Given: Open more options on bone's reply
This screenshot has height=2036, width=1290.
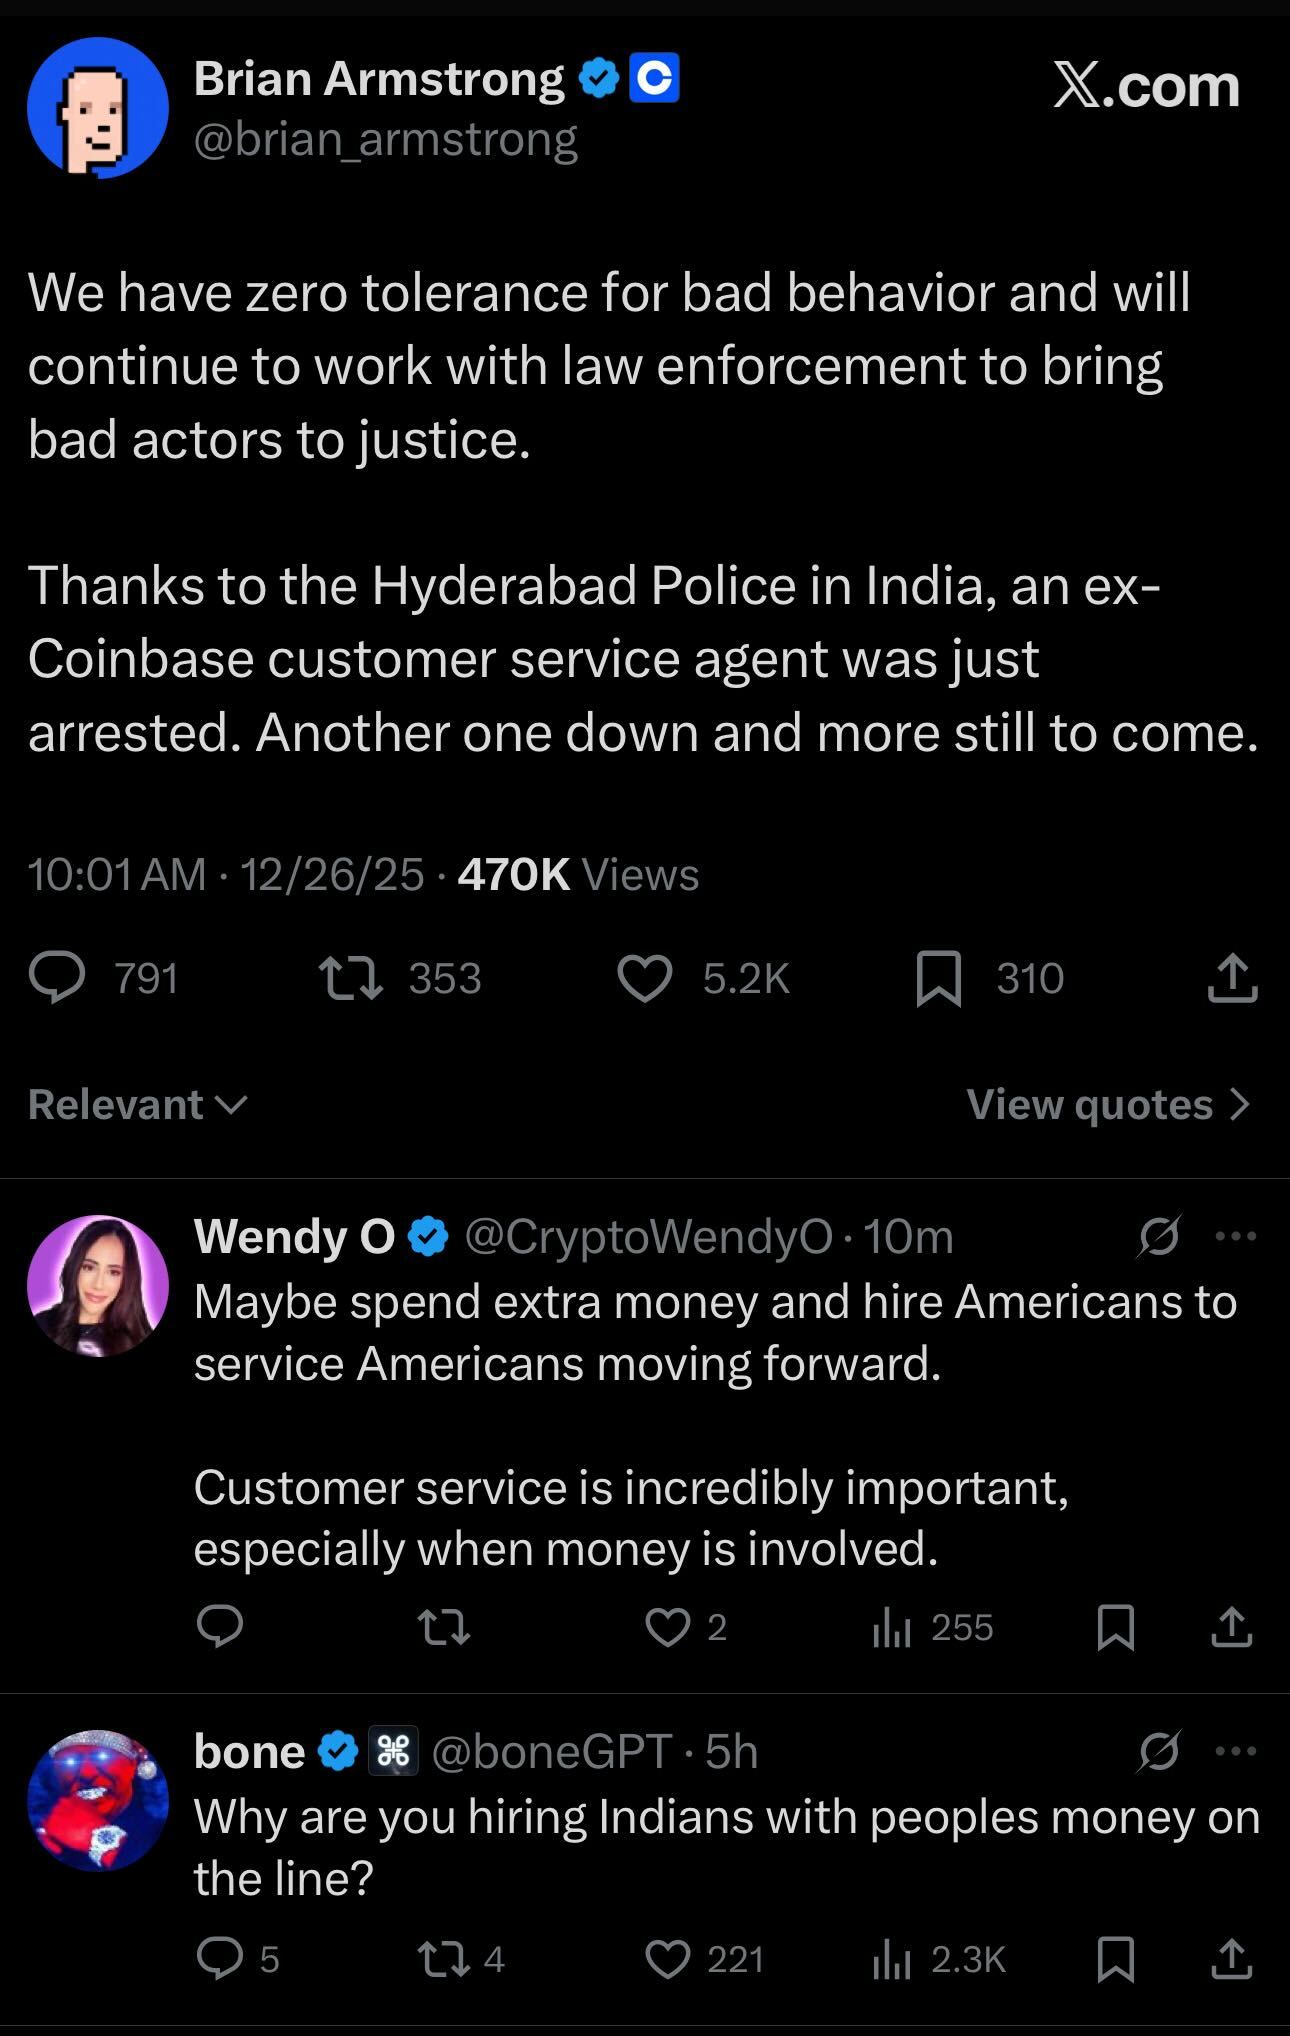Looking at the screenshot, I should pos(1236,1752).
